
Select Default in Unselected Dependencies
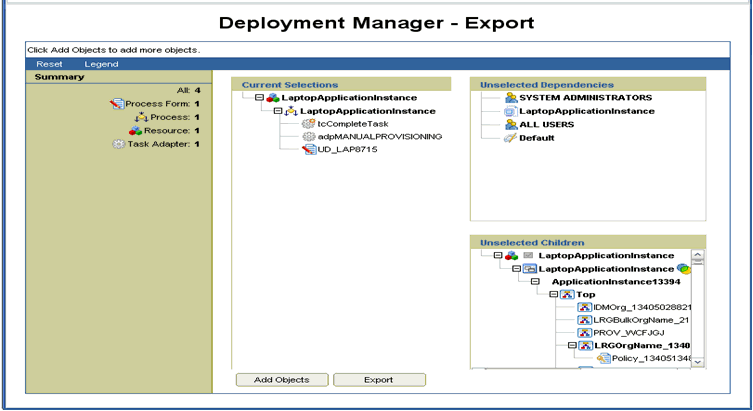pyautogui.click(x=536, y=138)
